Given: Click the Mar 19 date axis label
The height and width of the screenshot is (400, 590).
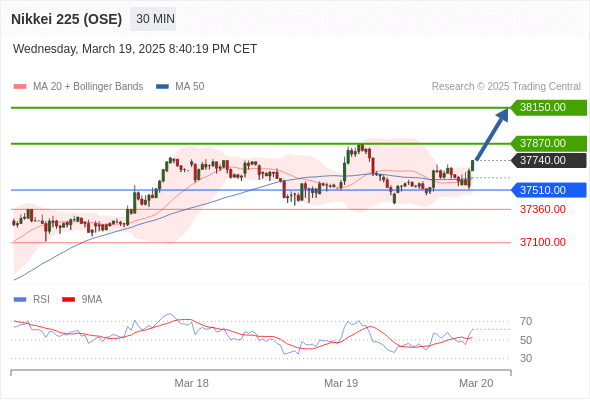Looking at the screenshot, I should point(341,383).
